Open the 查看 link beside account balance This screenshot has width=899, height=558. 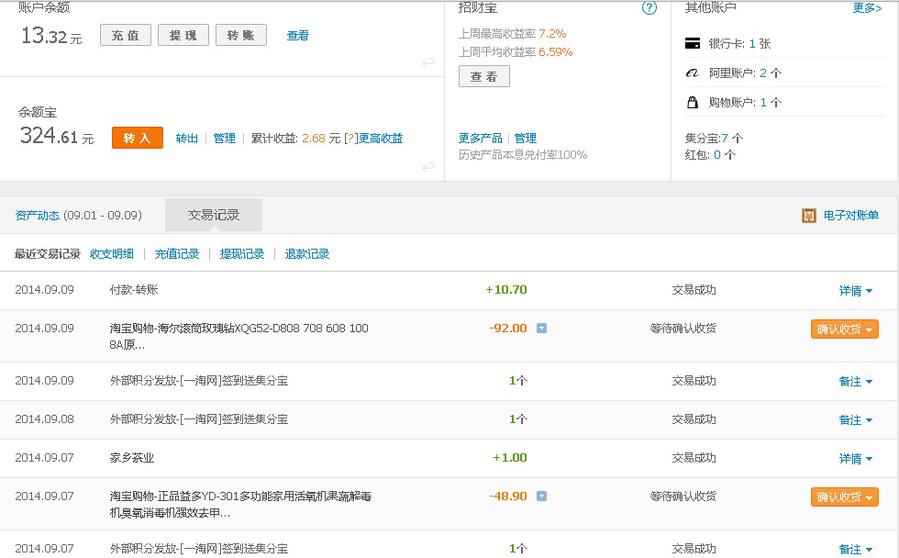click(x=298, y=36)
